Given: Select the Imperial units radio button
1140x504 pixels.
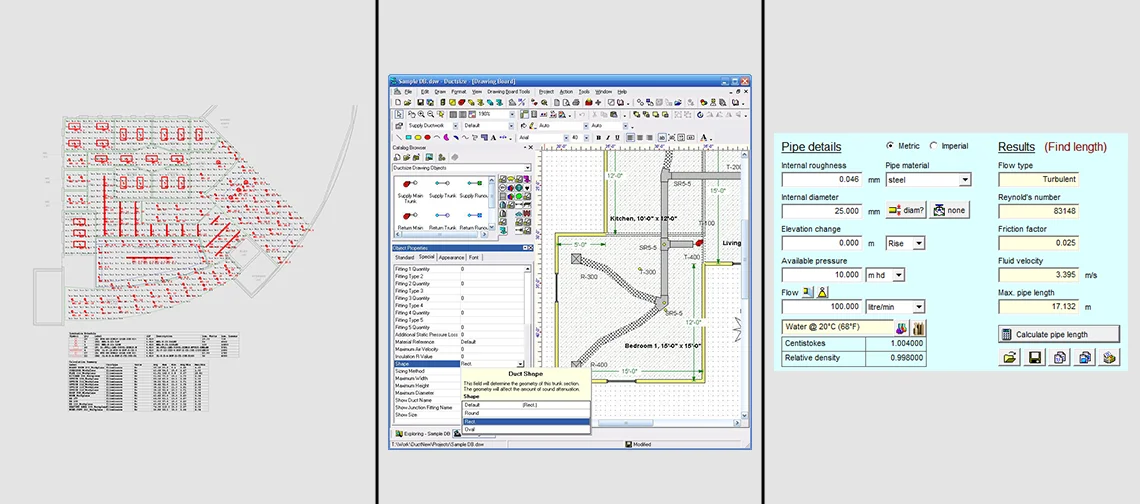Looking at the screenshot, I should point(934,146).
